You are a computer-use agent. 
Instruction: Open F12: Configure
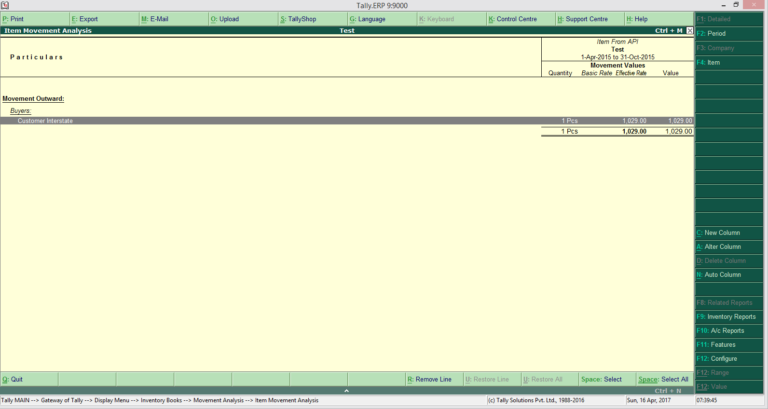click(x=729, y=359)
